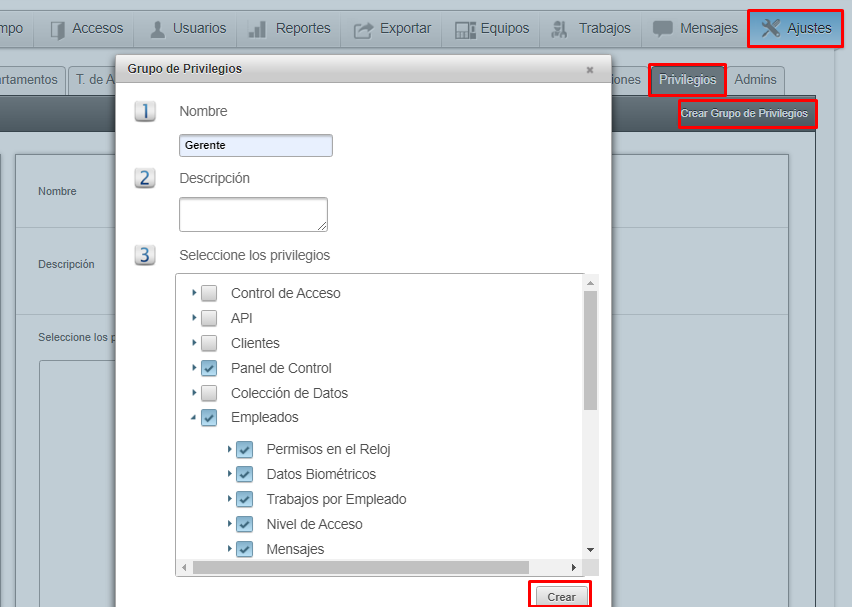This screenshot has width=852, height=607.
Task: Open the Ajustes tools icon menu
Action: click(x=770, y=29)
